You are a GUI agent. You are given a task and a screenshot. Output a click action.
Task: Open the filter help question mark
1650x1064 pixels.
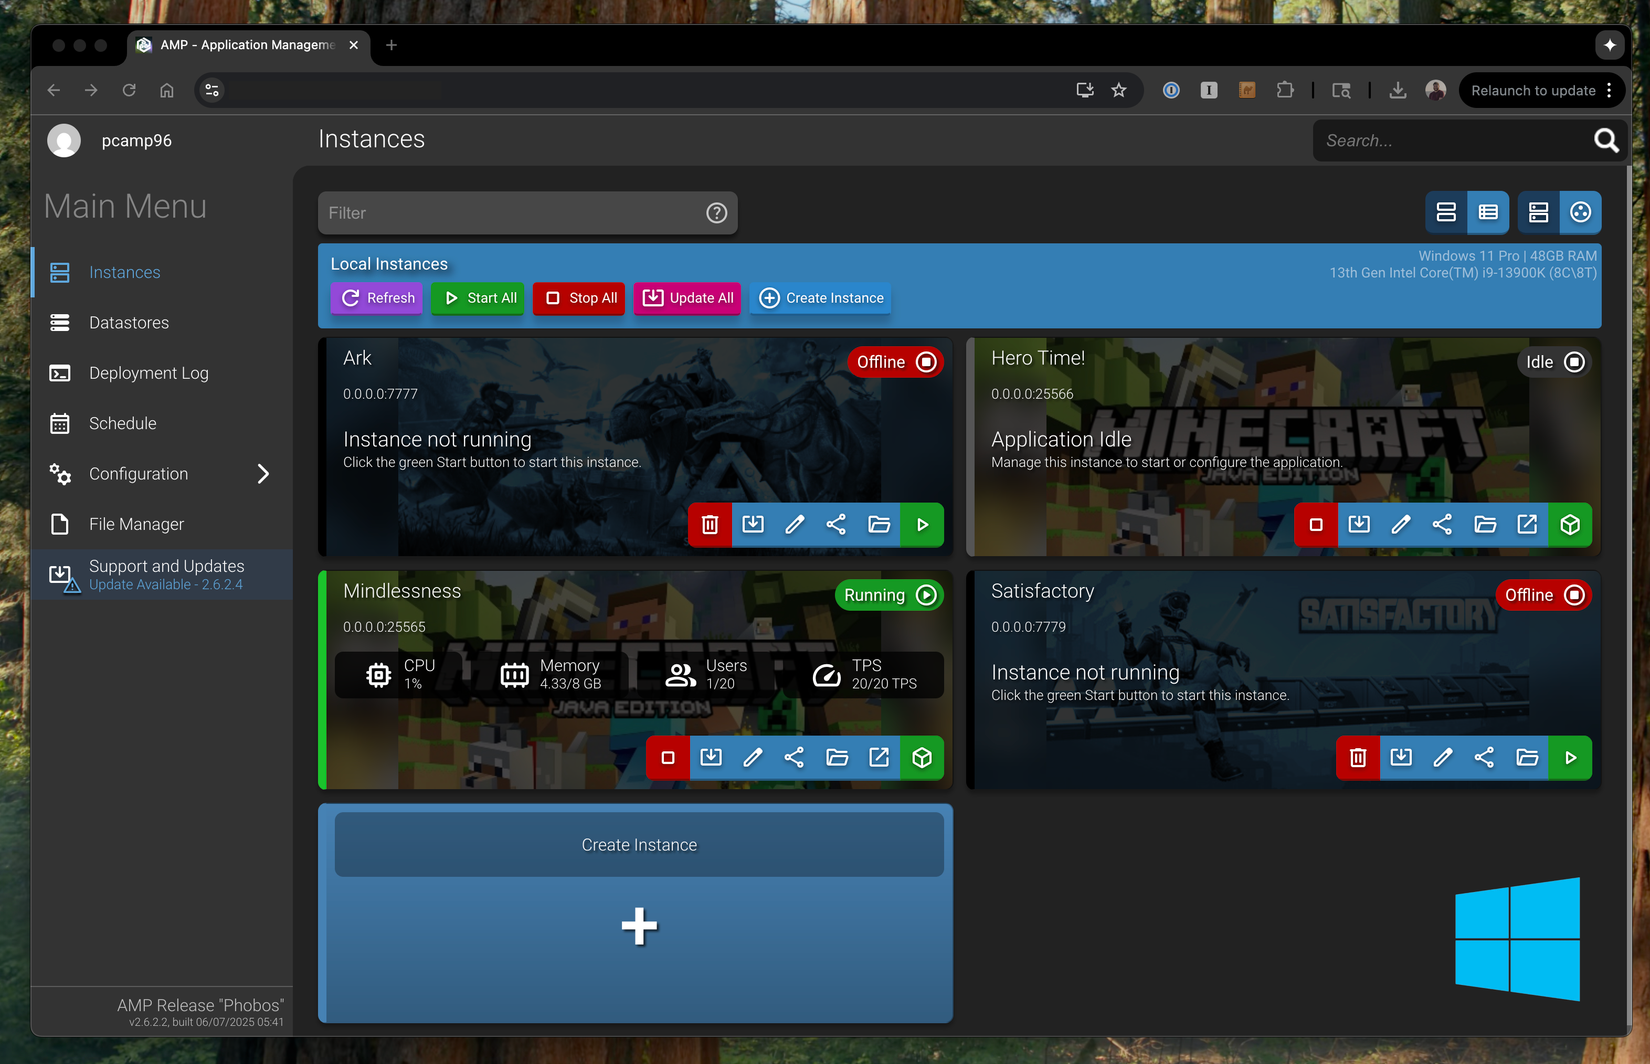pos(716,212)
